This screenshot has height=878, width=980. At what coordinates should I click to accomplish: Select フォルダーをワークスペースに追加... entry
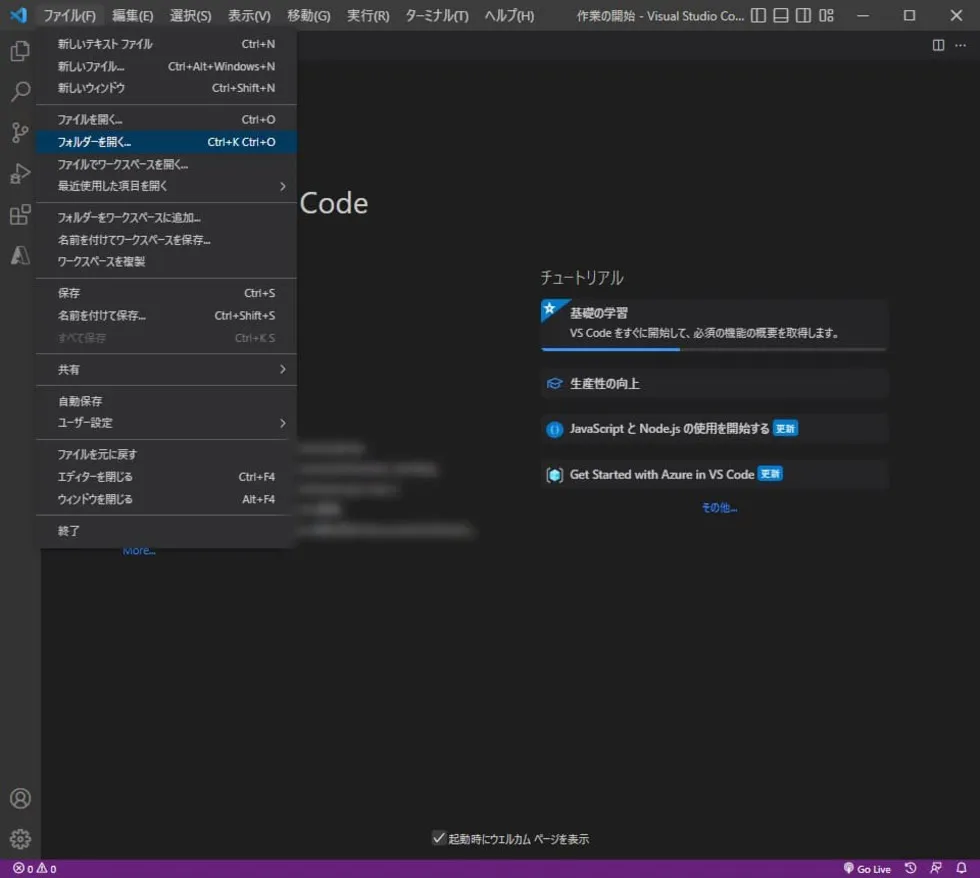tap(166, 217)
